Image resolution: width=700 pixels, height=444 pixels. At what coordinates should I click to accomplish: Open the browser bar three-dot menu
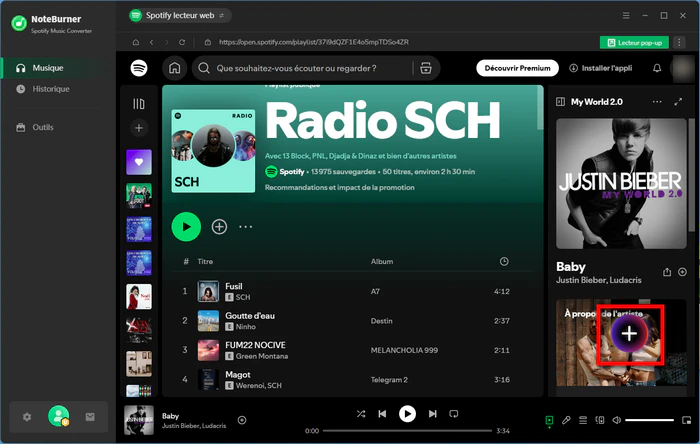pyautogui.click(x=679, y=42)
